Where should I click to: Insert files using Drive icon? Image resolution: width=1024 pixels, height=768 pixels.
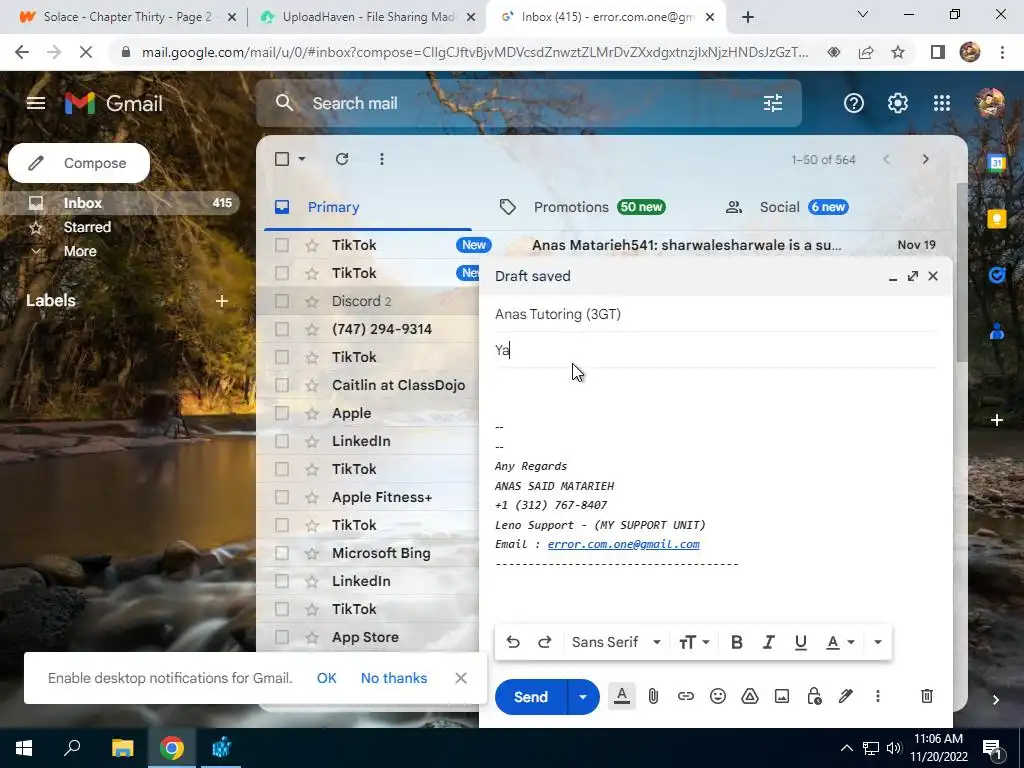point(750,696)
